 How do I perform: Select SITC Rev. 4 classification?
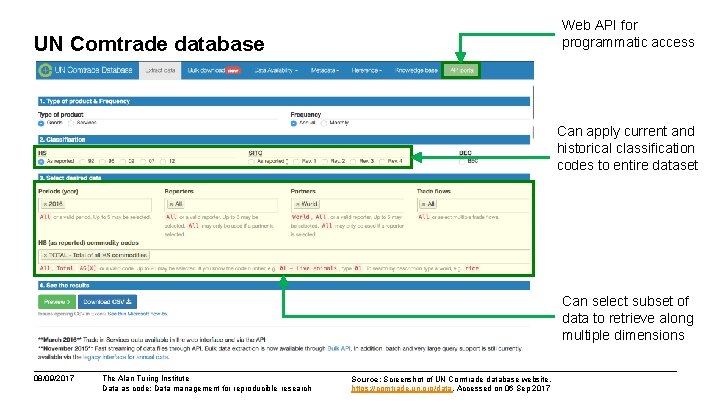[x=382, y=162]
